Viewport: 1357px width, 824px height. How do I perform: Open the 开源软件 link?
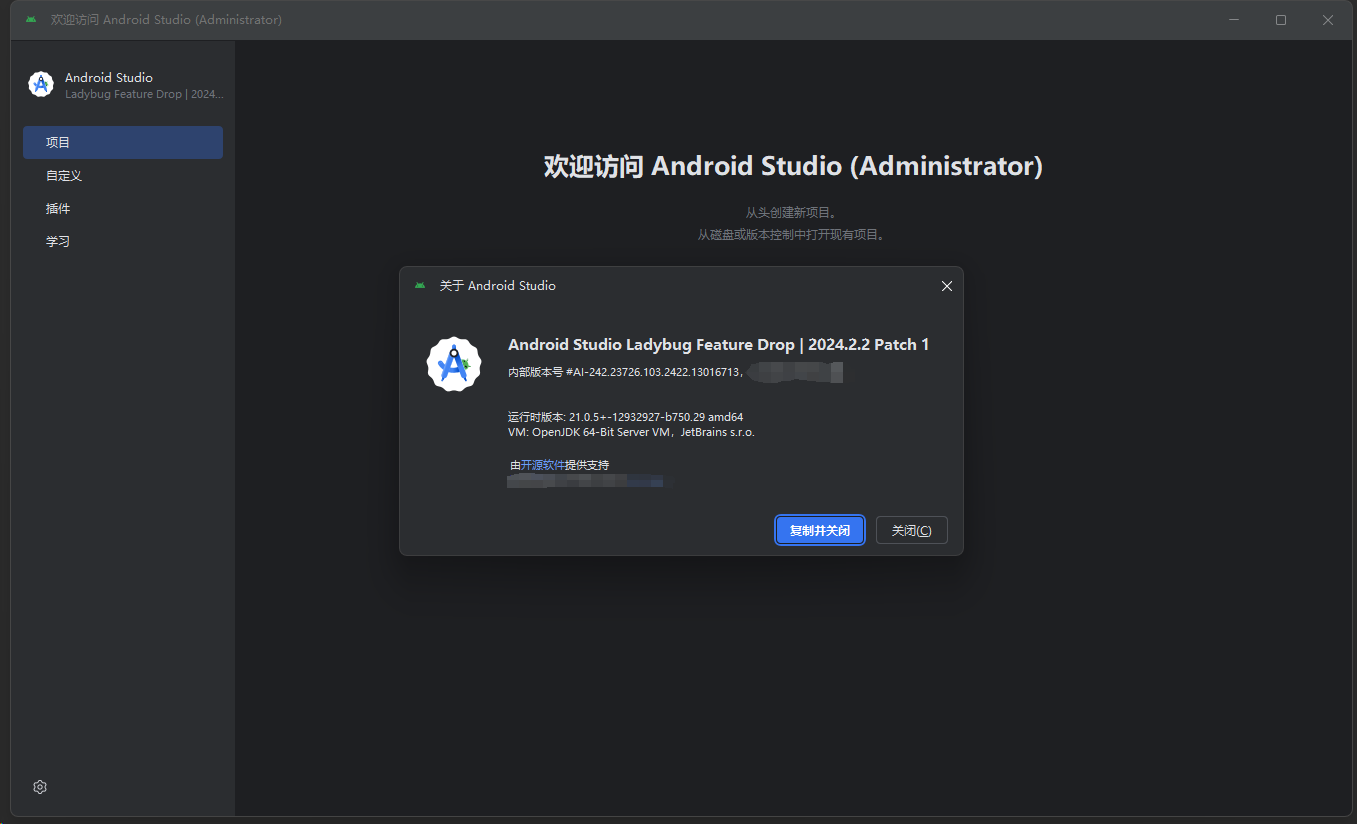[543, 465]
